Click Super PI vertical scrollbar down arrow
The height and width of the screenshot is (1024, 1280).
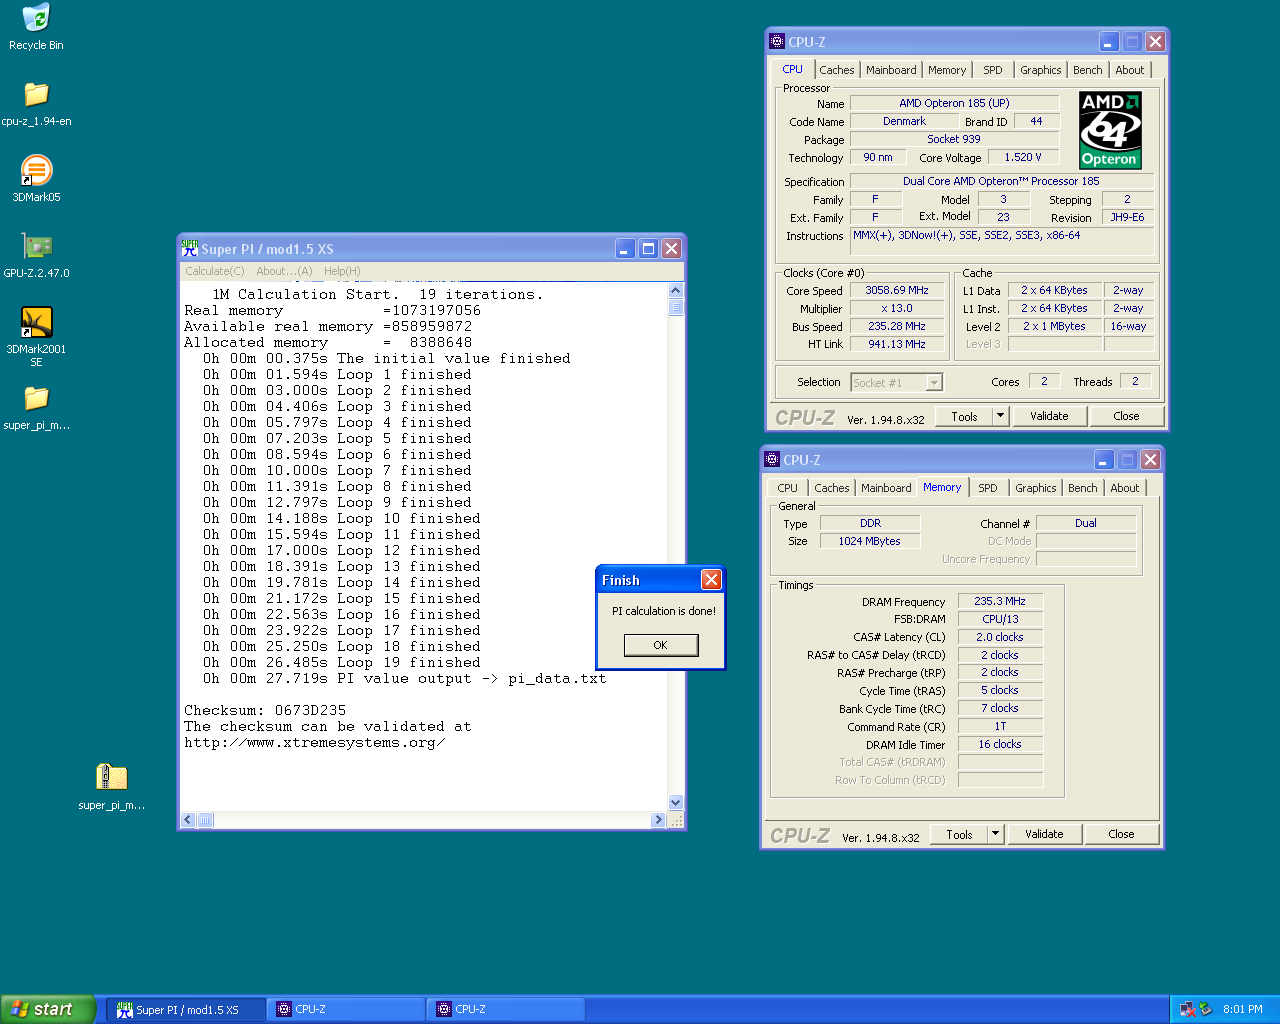point(676,802)
